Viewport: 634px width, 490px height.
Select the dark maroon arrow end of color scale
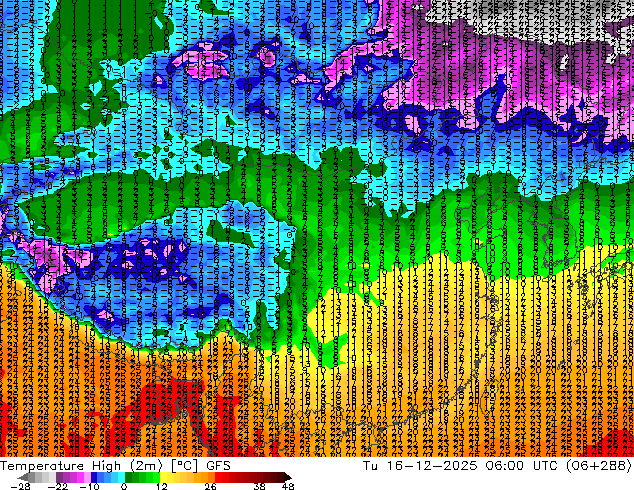(287, 477)
